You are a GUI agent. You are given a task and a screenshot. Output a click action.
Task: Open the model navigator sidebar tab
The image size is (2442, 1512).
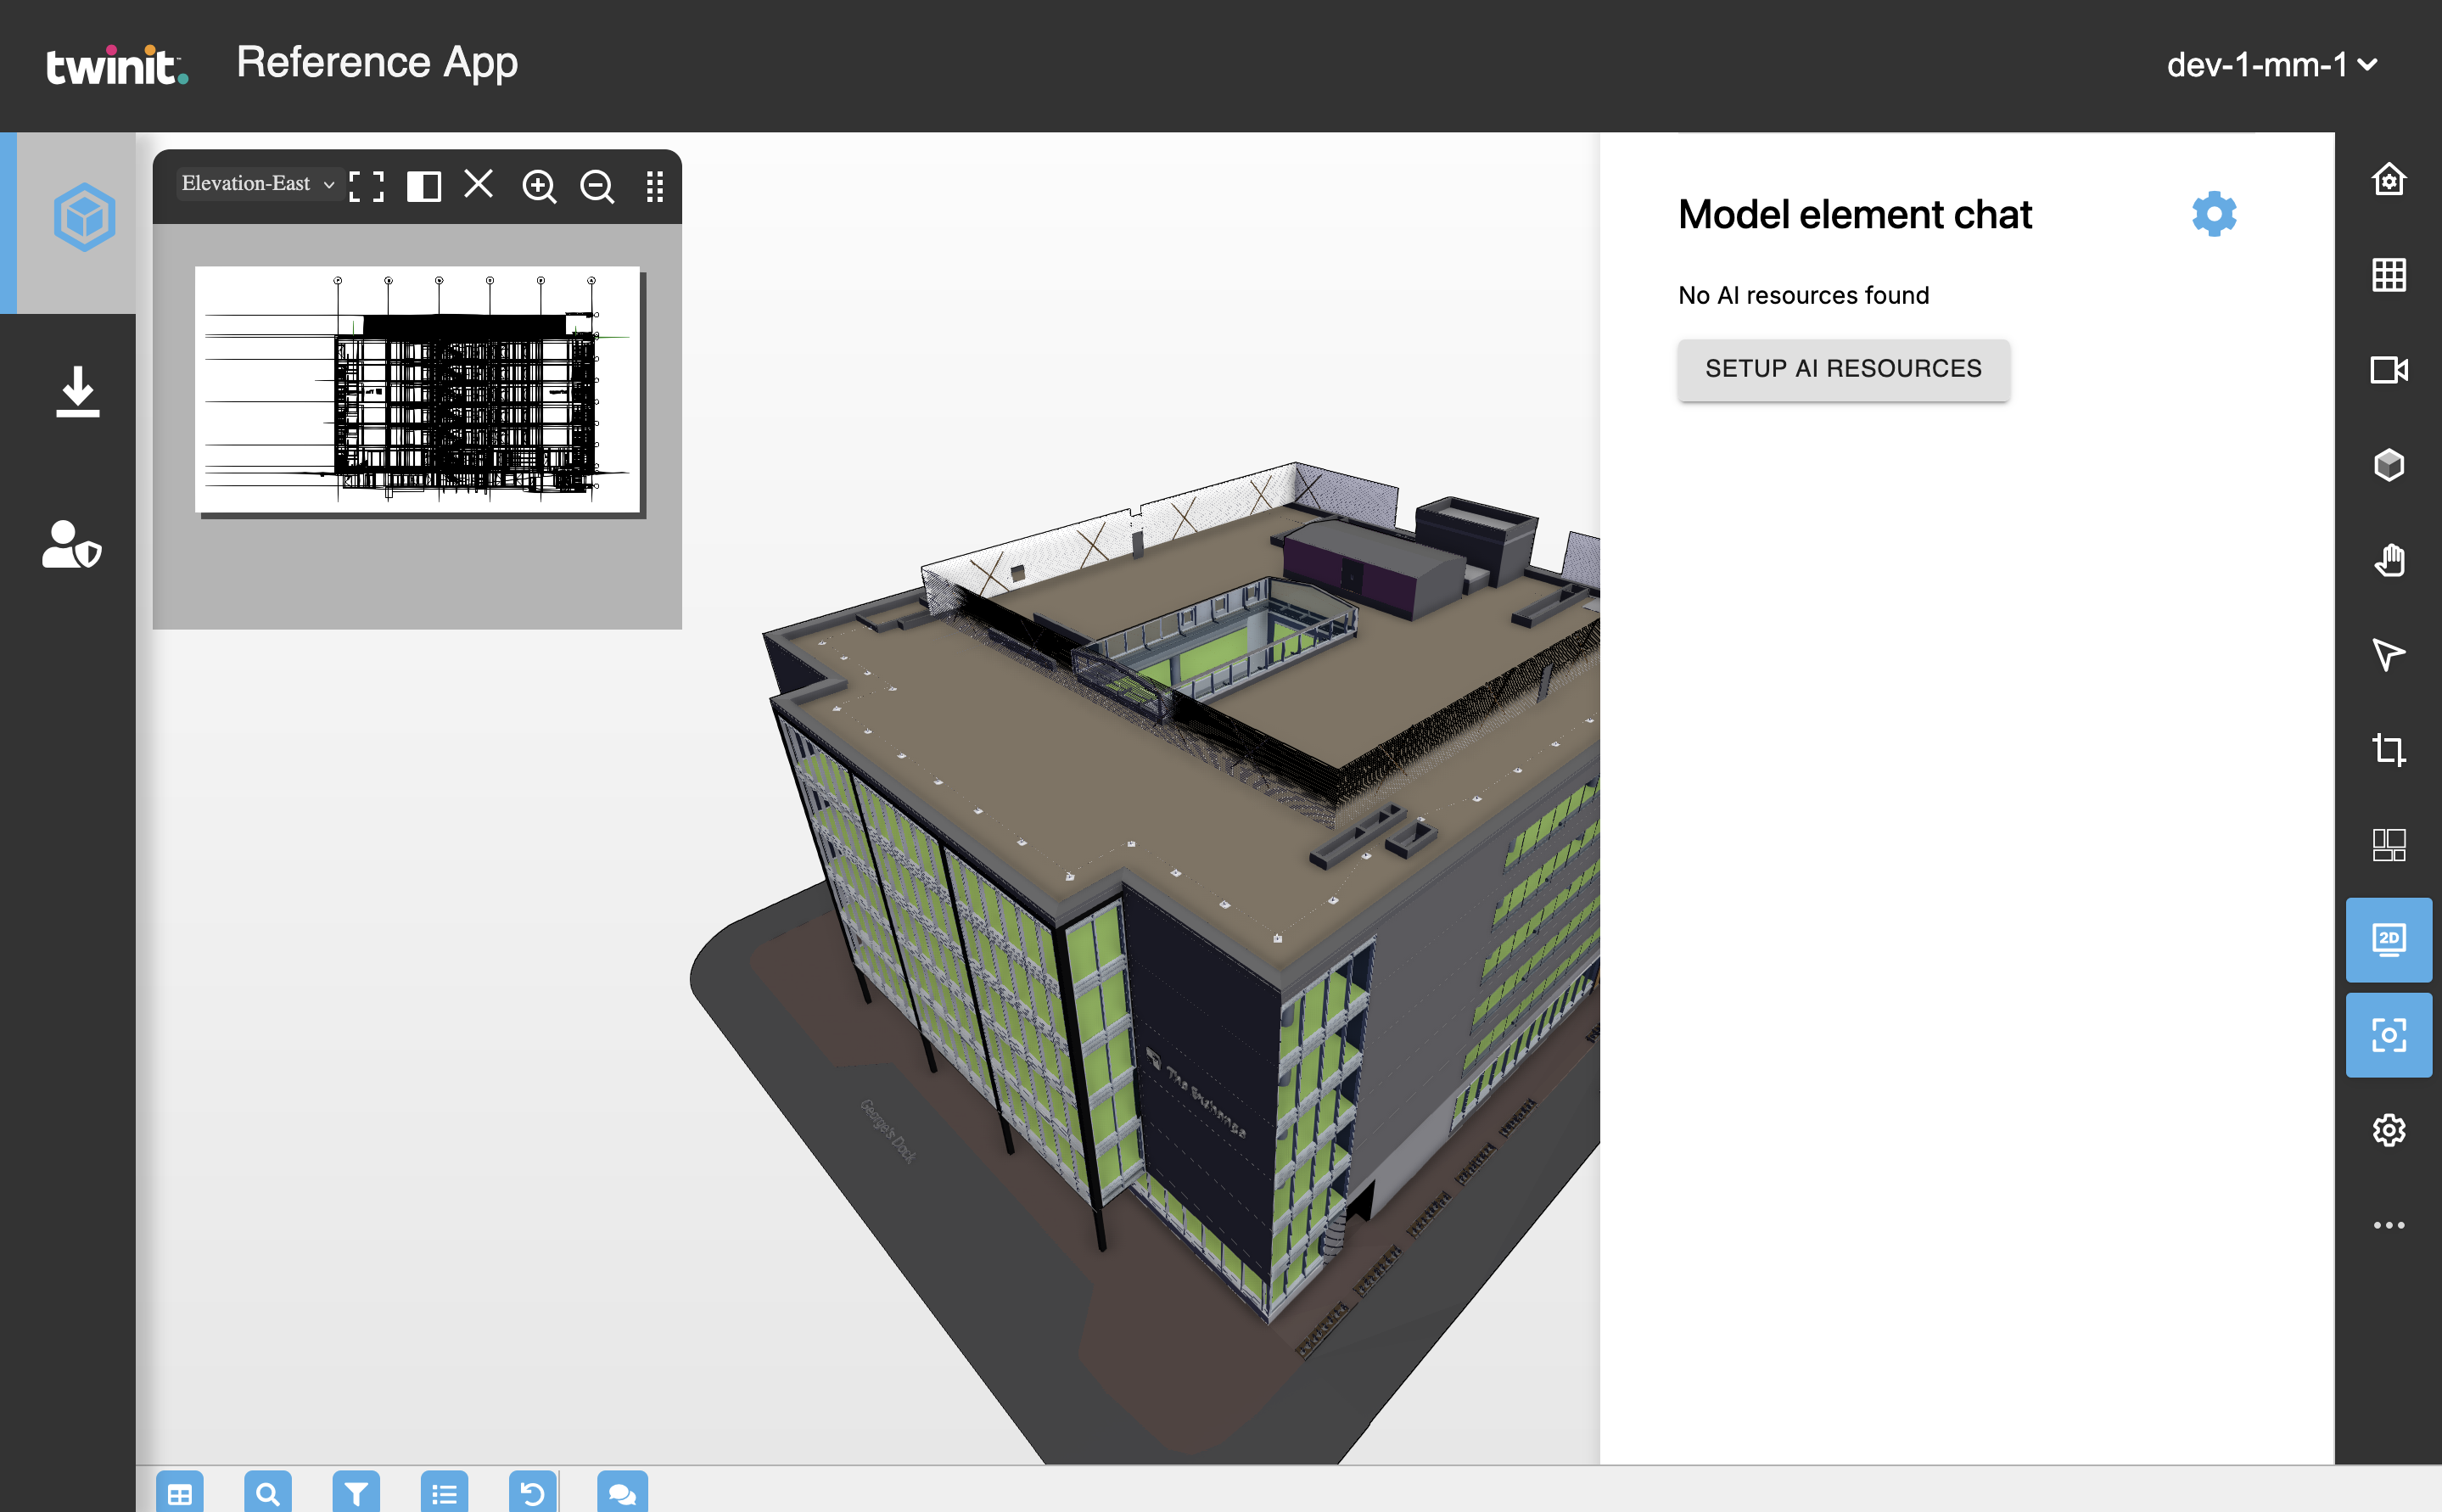tap(84, 217)
